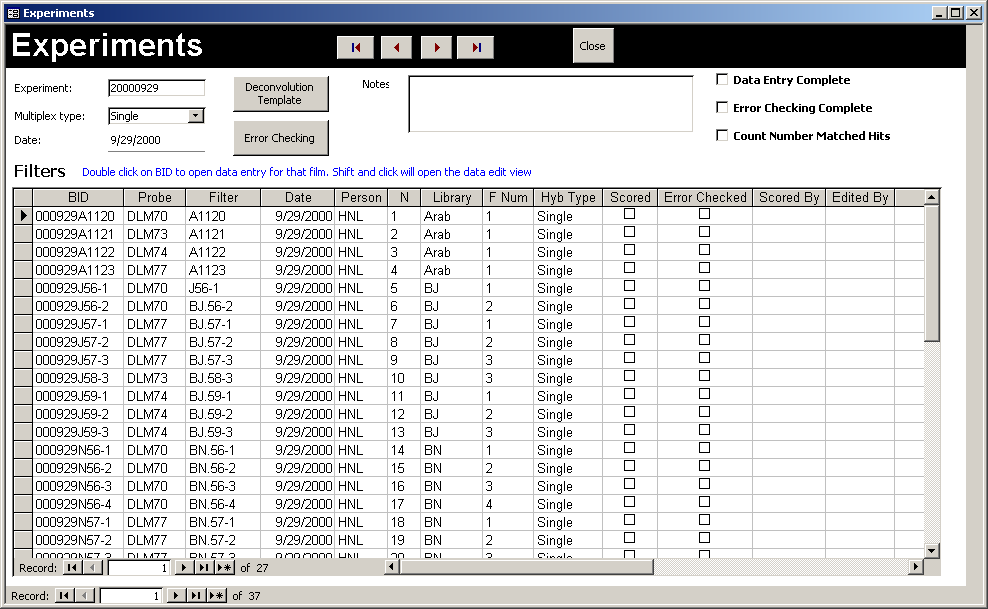
Task: Jump to last experiment in header
Action: (x=476, y=47)
